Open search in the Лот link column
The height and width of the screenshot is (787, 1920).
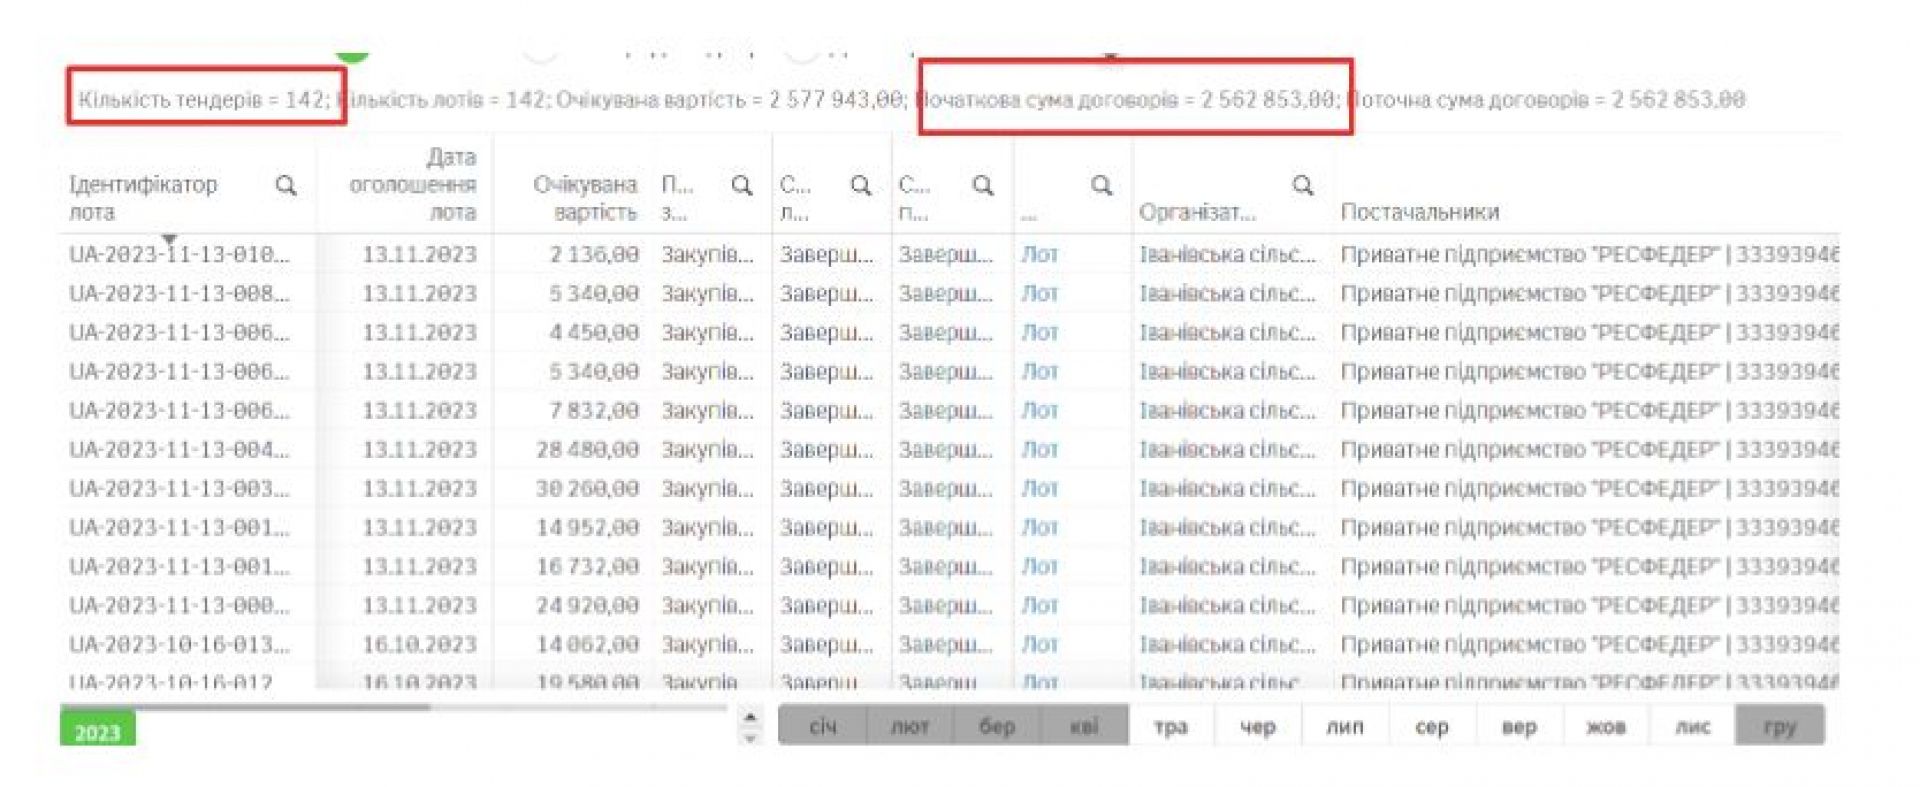coord(1101,185)
